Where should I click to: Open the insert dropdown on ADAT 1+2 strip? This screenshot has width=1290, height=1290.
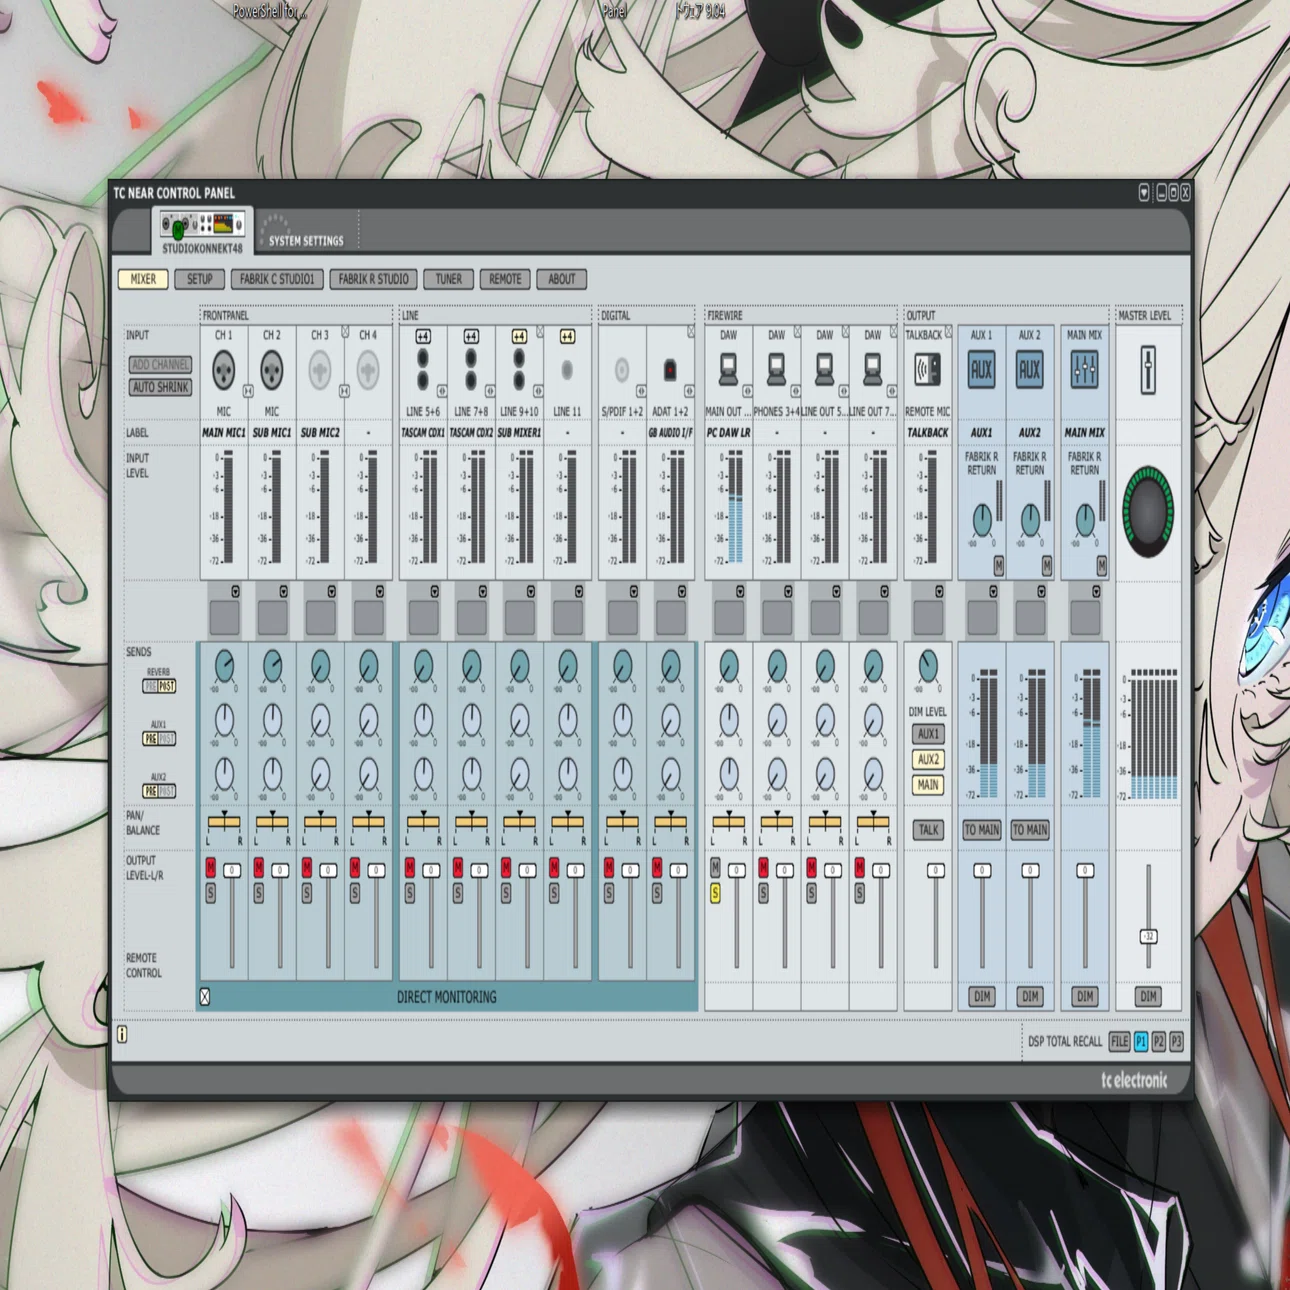click(682, 592)
